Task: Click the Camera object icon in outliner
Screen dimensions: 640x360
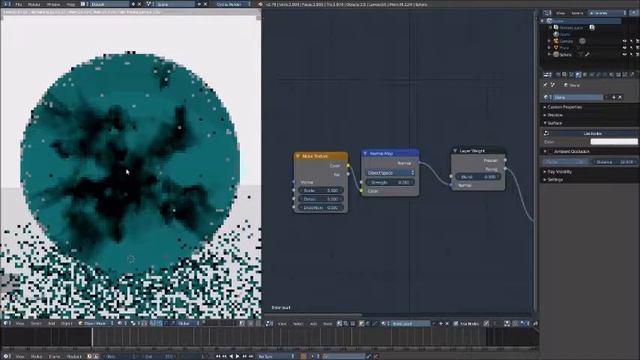Action: 556,41
